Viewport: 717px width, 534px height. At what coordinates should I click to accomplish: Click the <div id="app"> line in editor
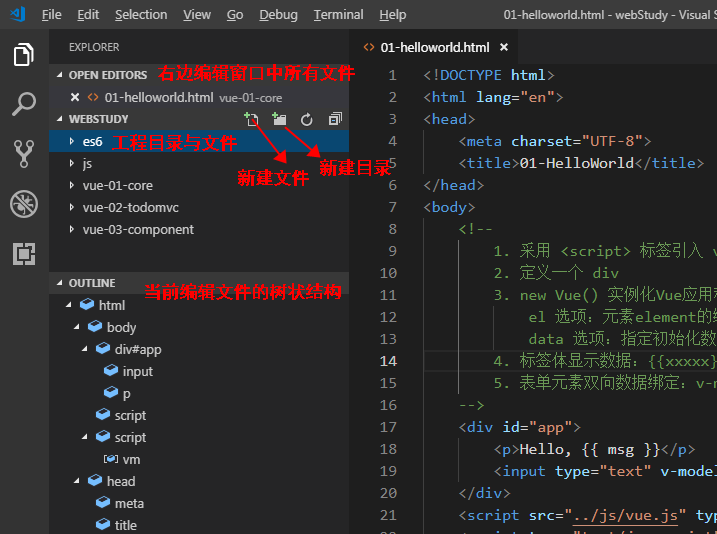click(520, 427)
